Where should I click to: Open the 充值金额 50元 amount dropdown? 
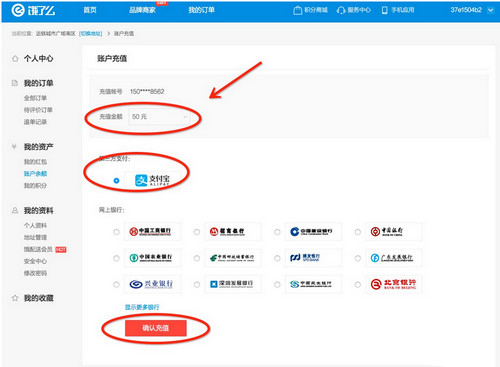click(159, 117)
